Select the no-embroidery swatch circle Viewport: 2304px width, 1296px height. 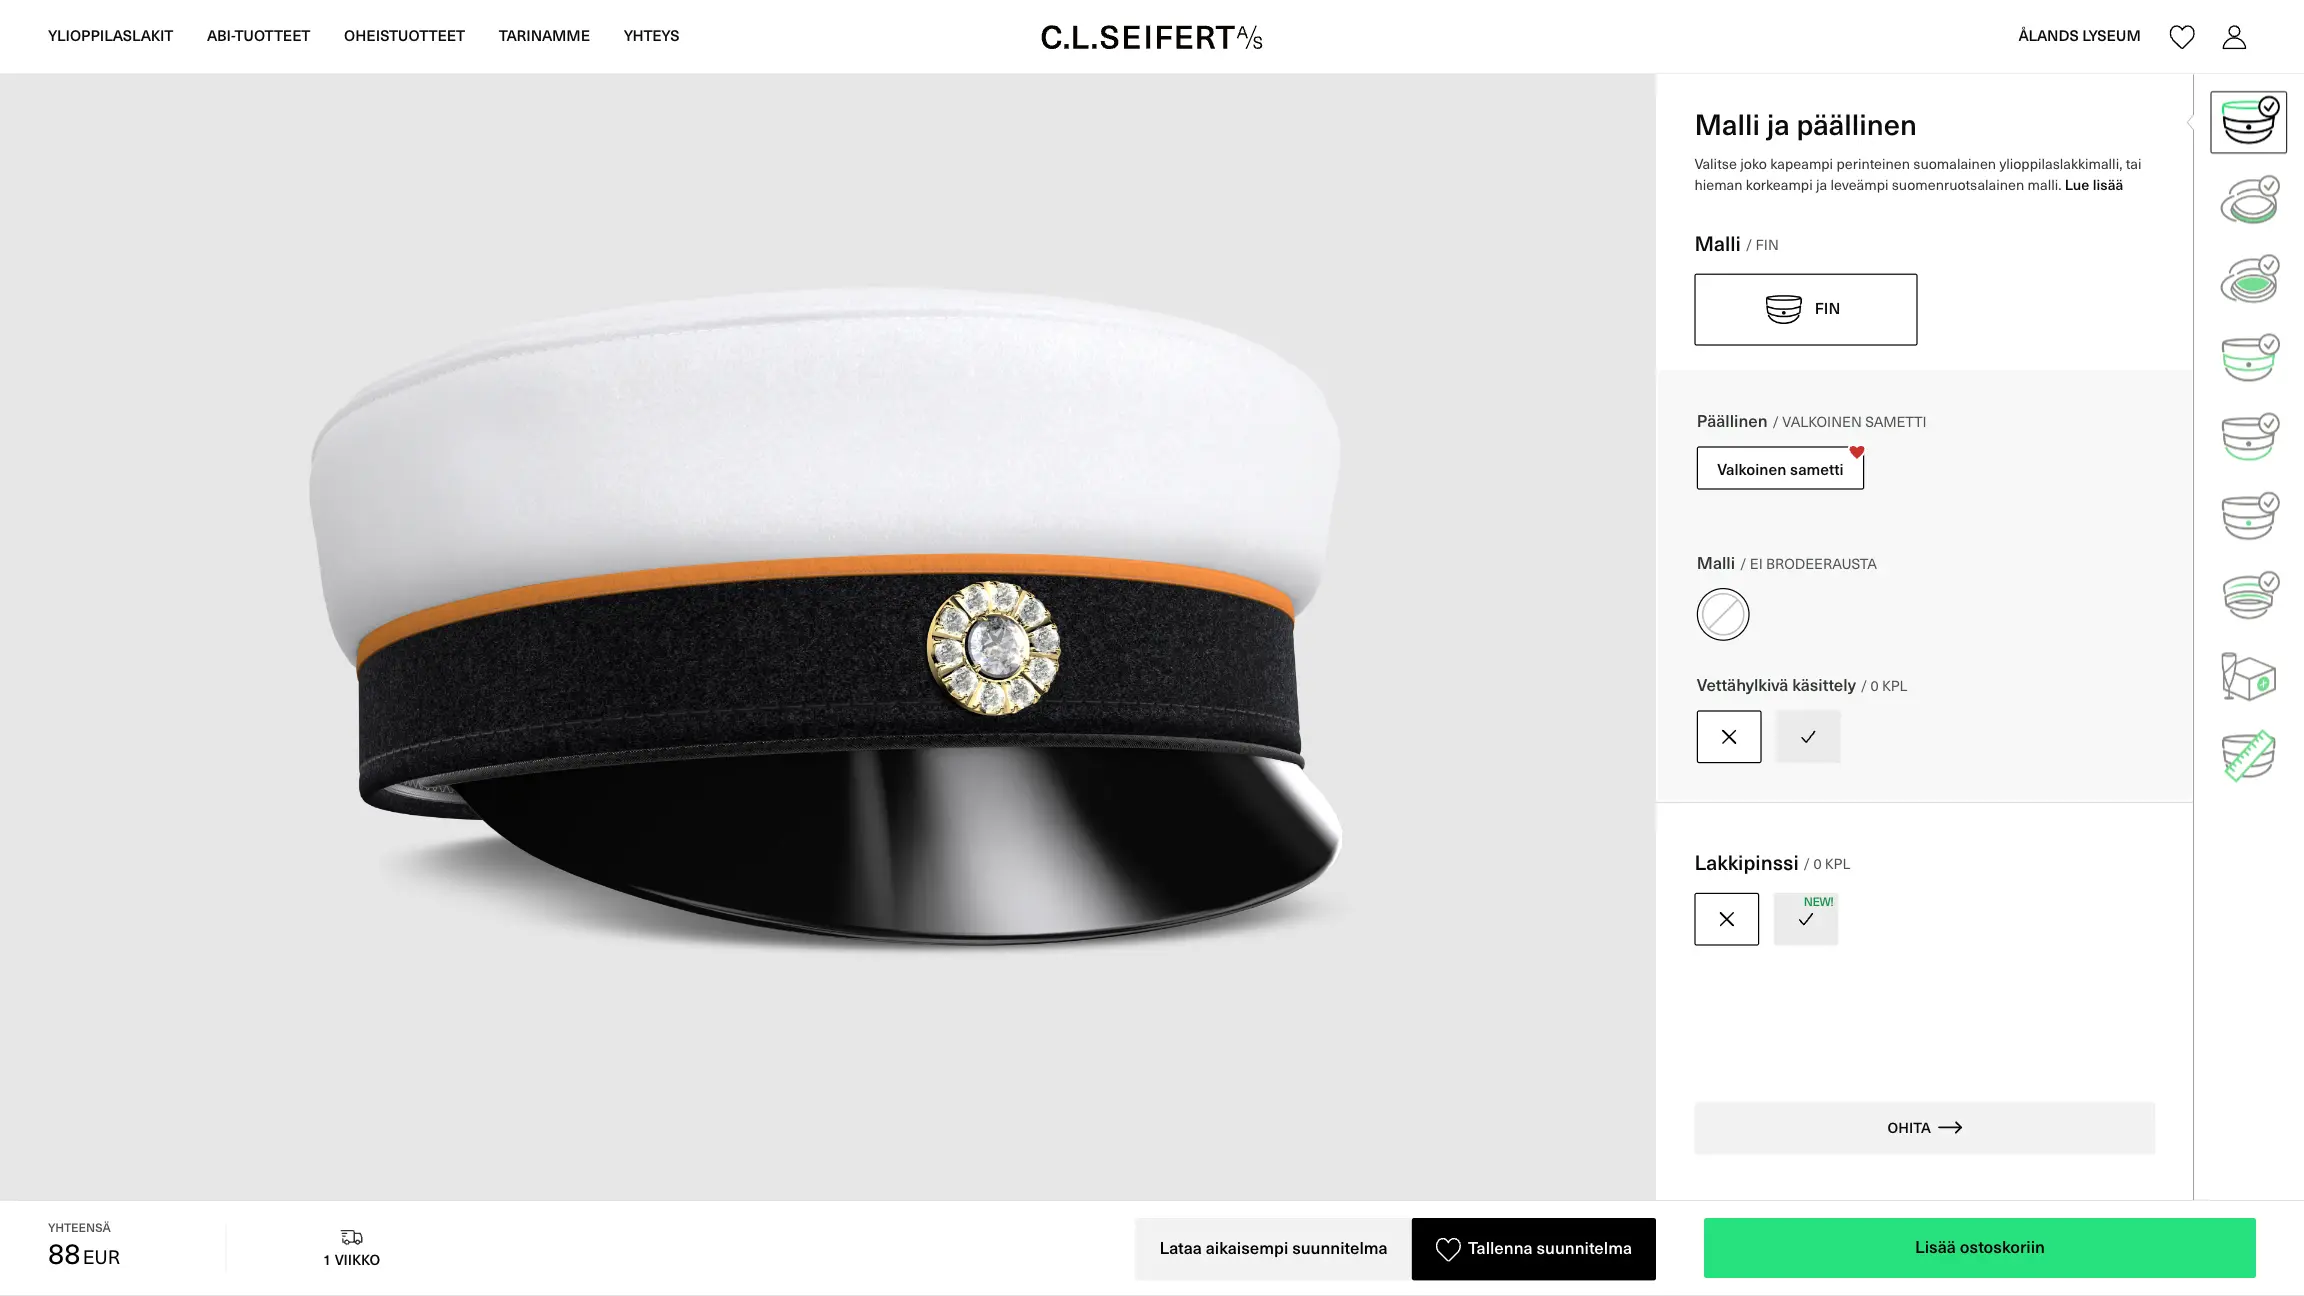coord(1723,614)
